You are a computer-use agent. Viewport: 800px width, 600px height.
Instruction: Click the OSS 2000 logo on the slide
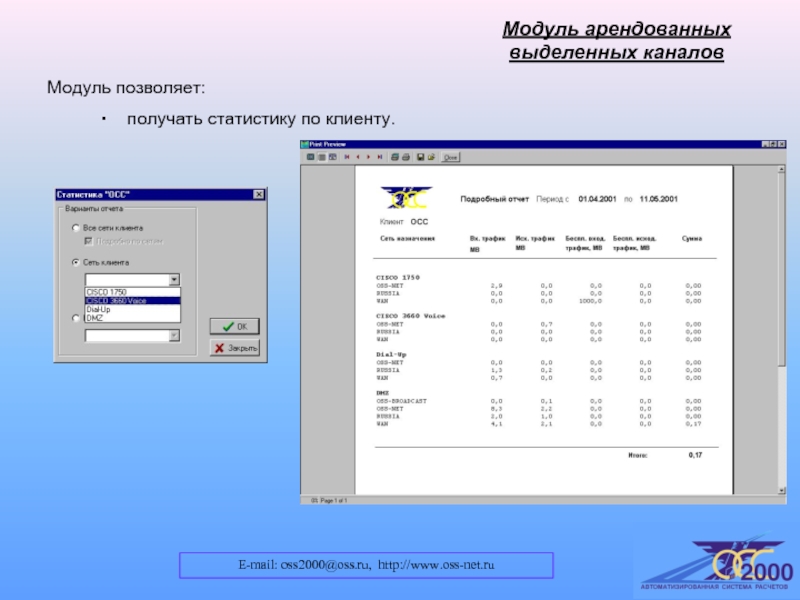point(717,564)
